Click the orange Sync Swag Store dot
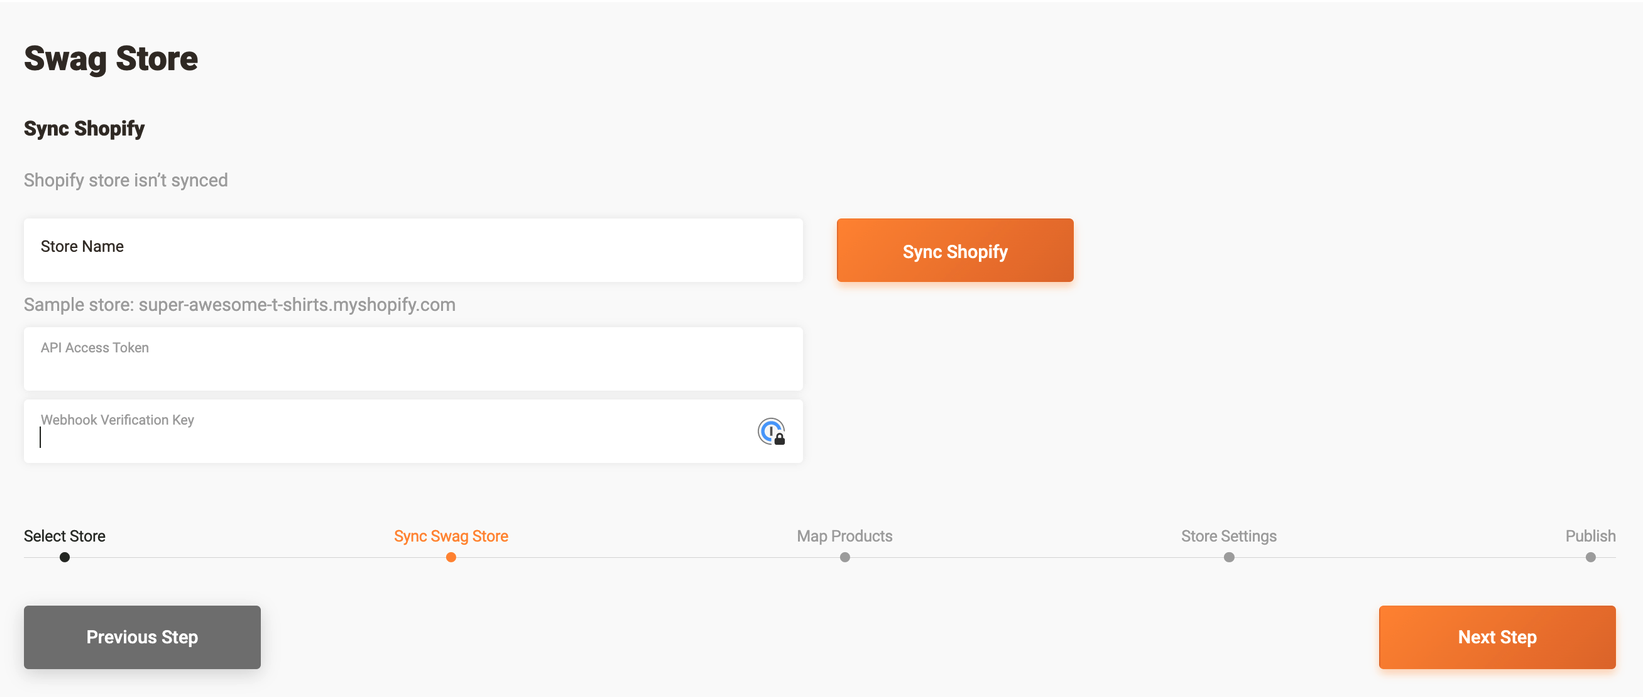1643x697 pixels. (x=451, y=557)
